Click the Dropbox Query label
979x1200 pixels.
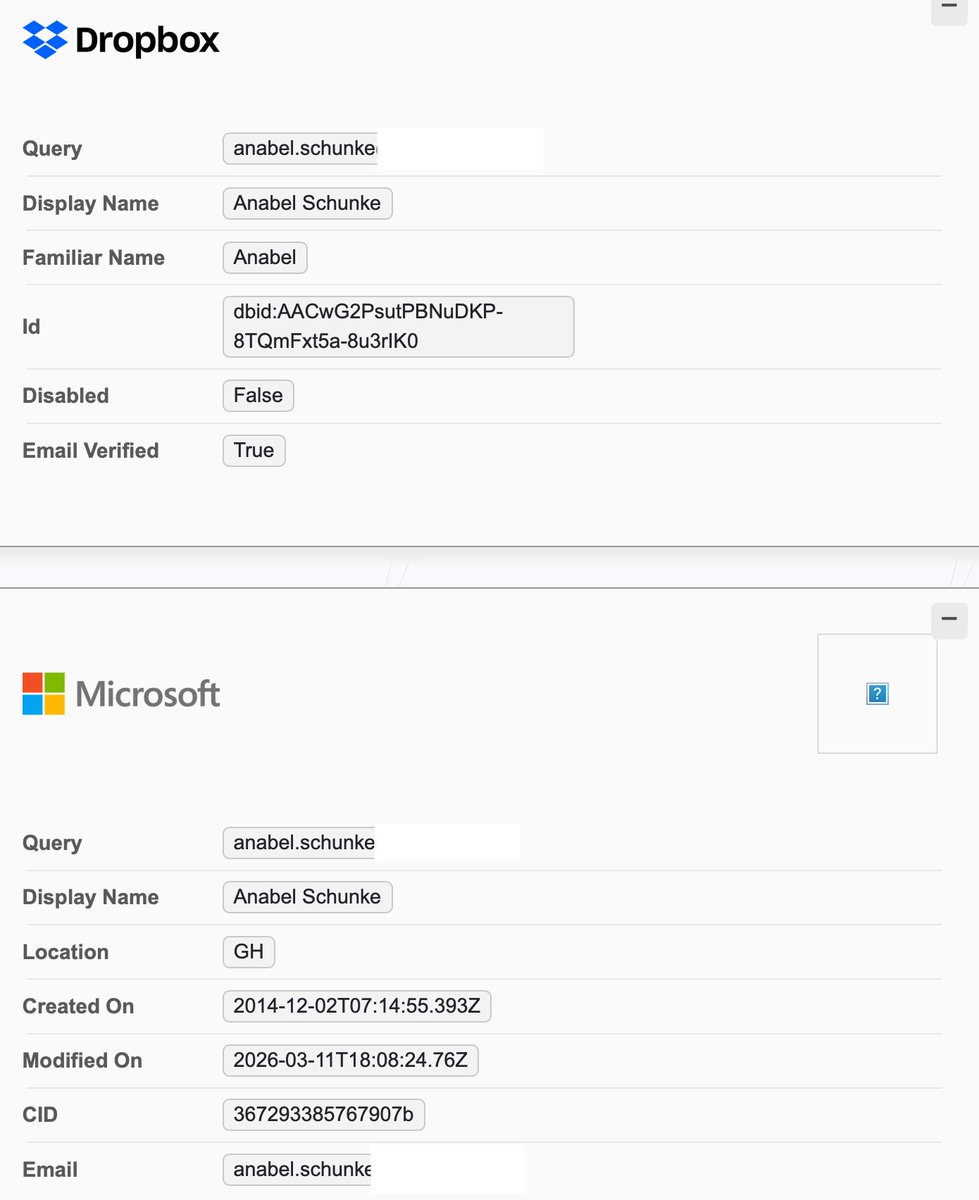point(52,149)
